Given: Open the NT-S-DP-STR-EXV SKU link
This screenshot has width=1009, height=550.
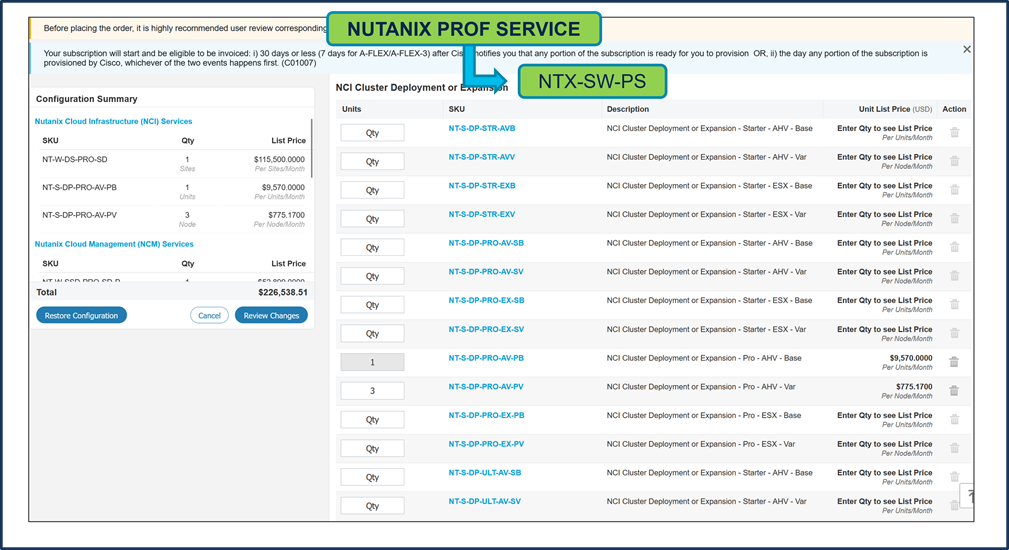Looking at the screenshot, I should 482,214.
